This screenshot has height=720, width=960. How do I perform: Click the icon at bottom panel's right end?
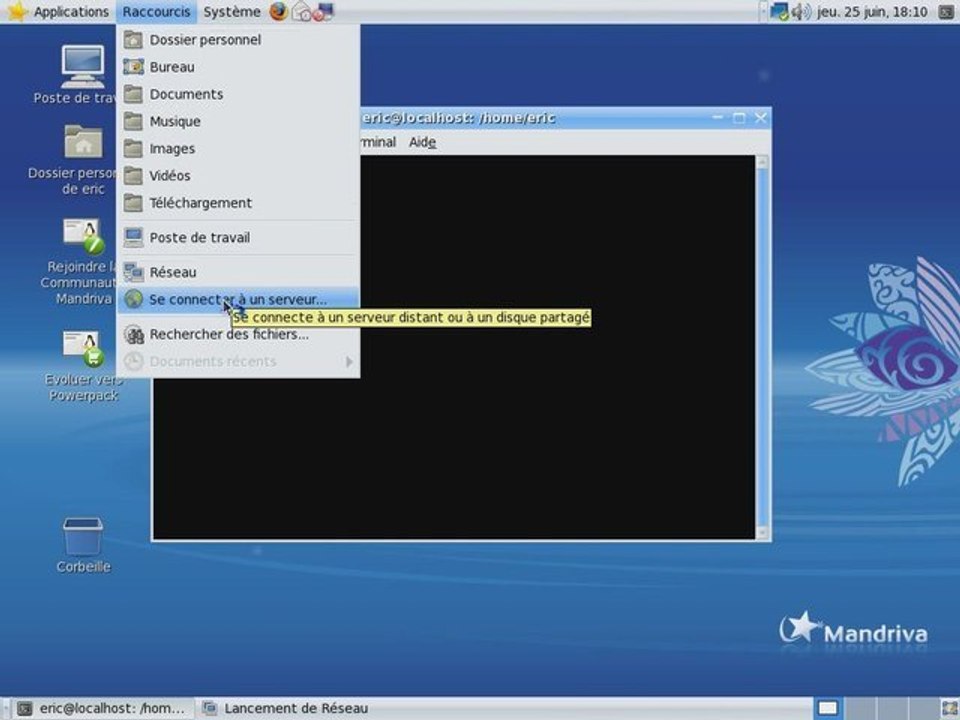click(949, 708)
